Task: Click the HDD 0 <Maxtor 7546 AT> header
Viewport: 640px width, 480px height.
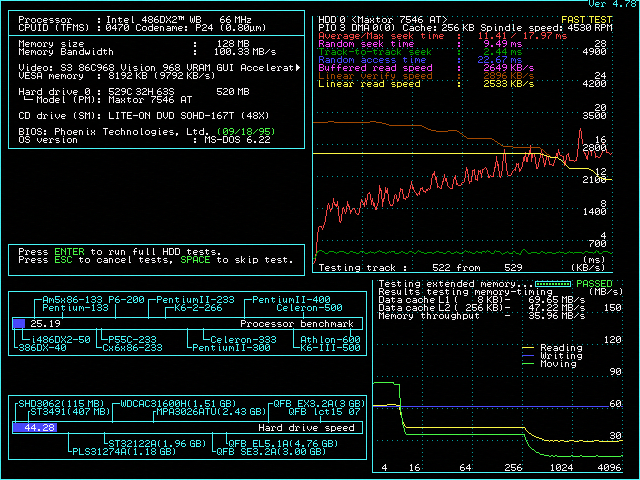Action: pos(382,20)
